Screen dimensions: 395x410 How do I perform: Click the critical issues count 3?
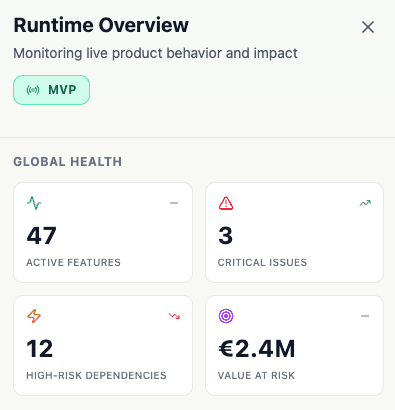225,236
